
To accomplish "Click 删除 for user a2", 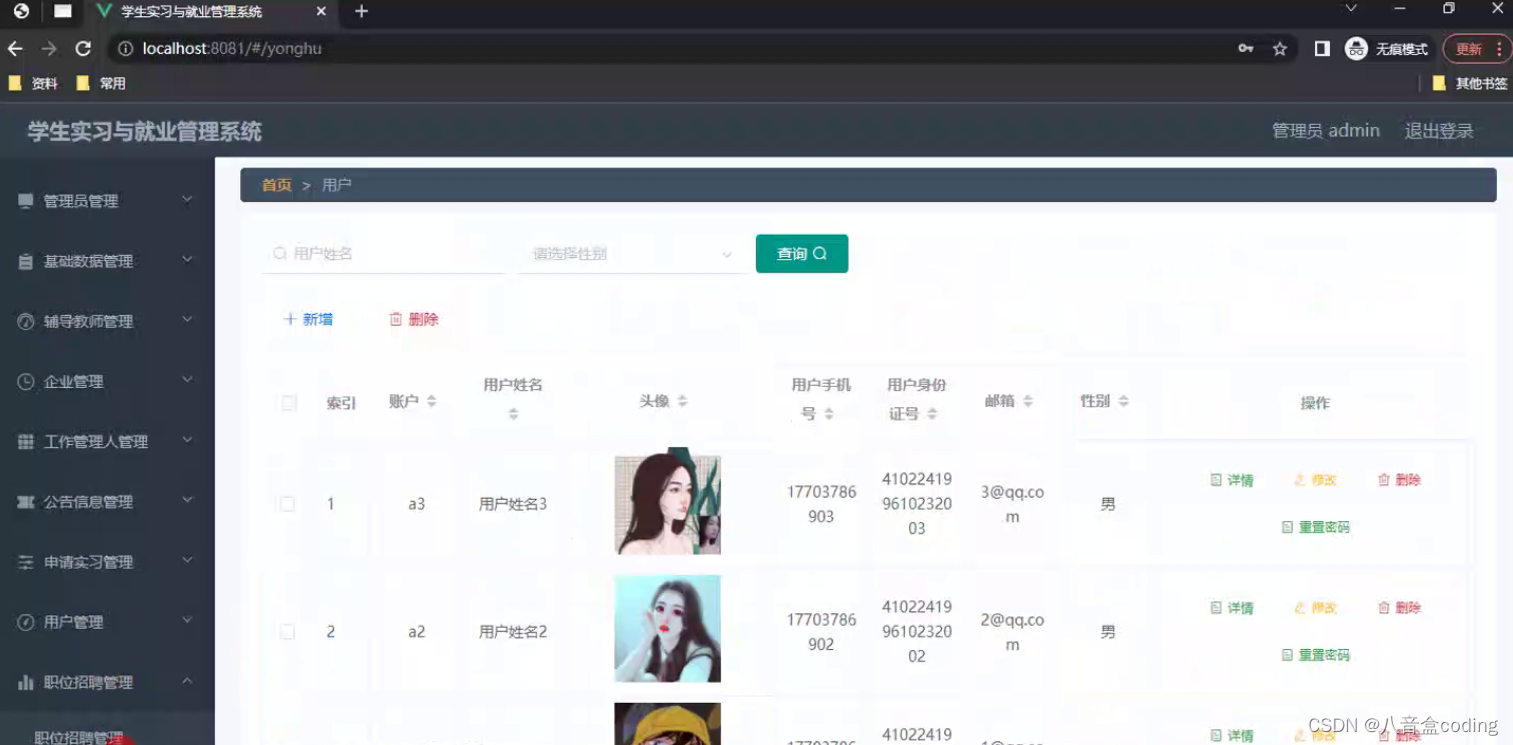I will (x=1399, y=608).
